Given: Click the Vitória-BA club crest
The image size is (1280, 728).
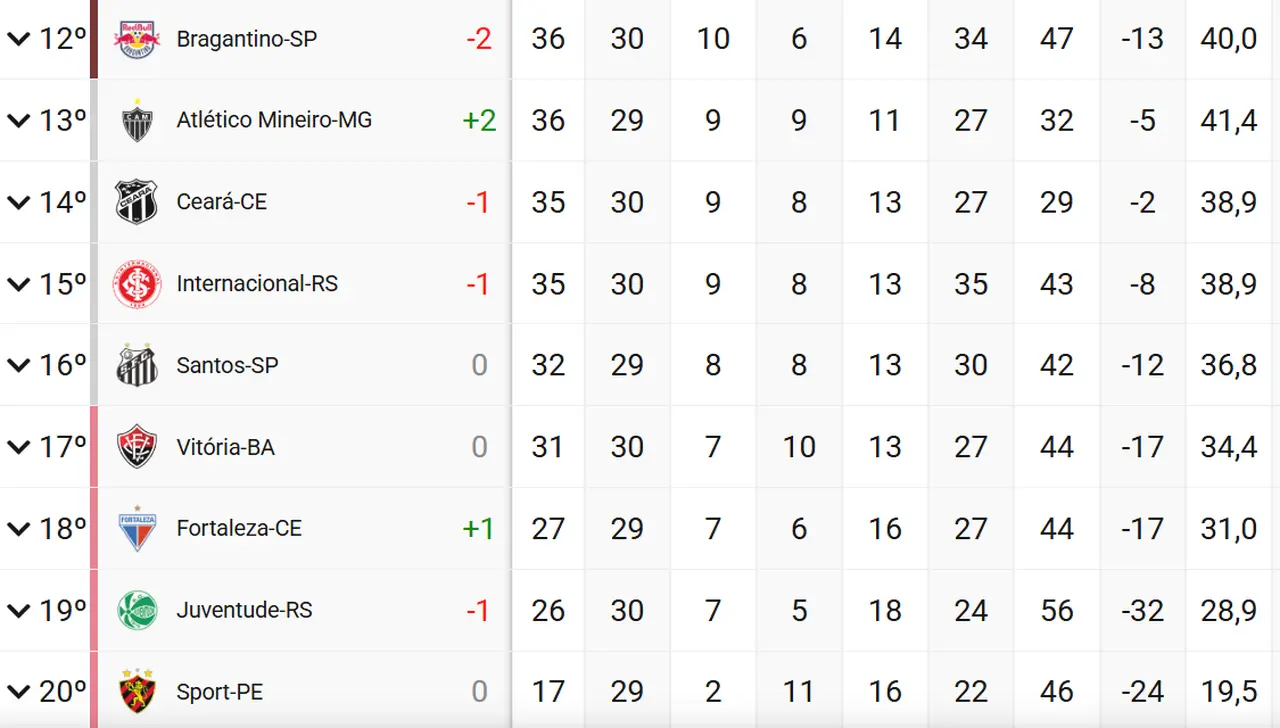Looking at the screenshot, I should point(136,447).
